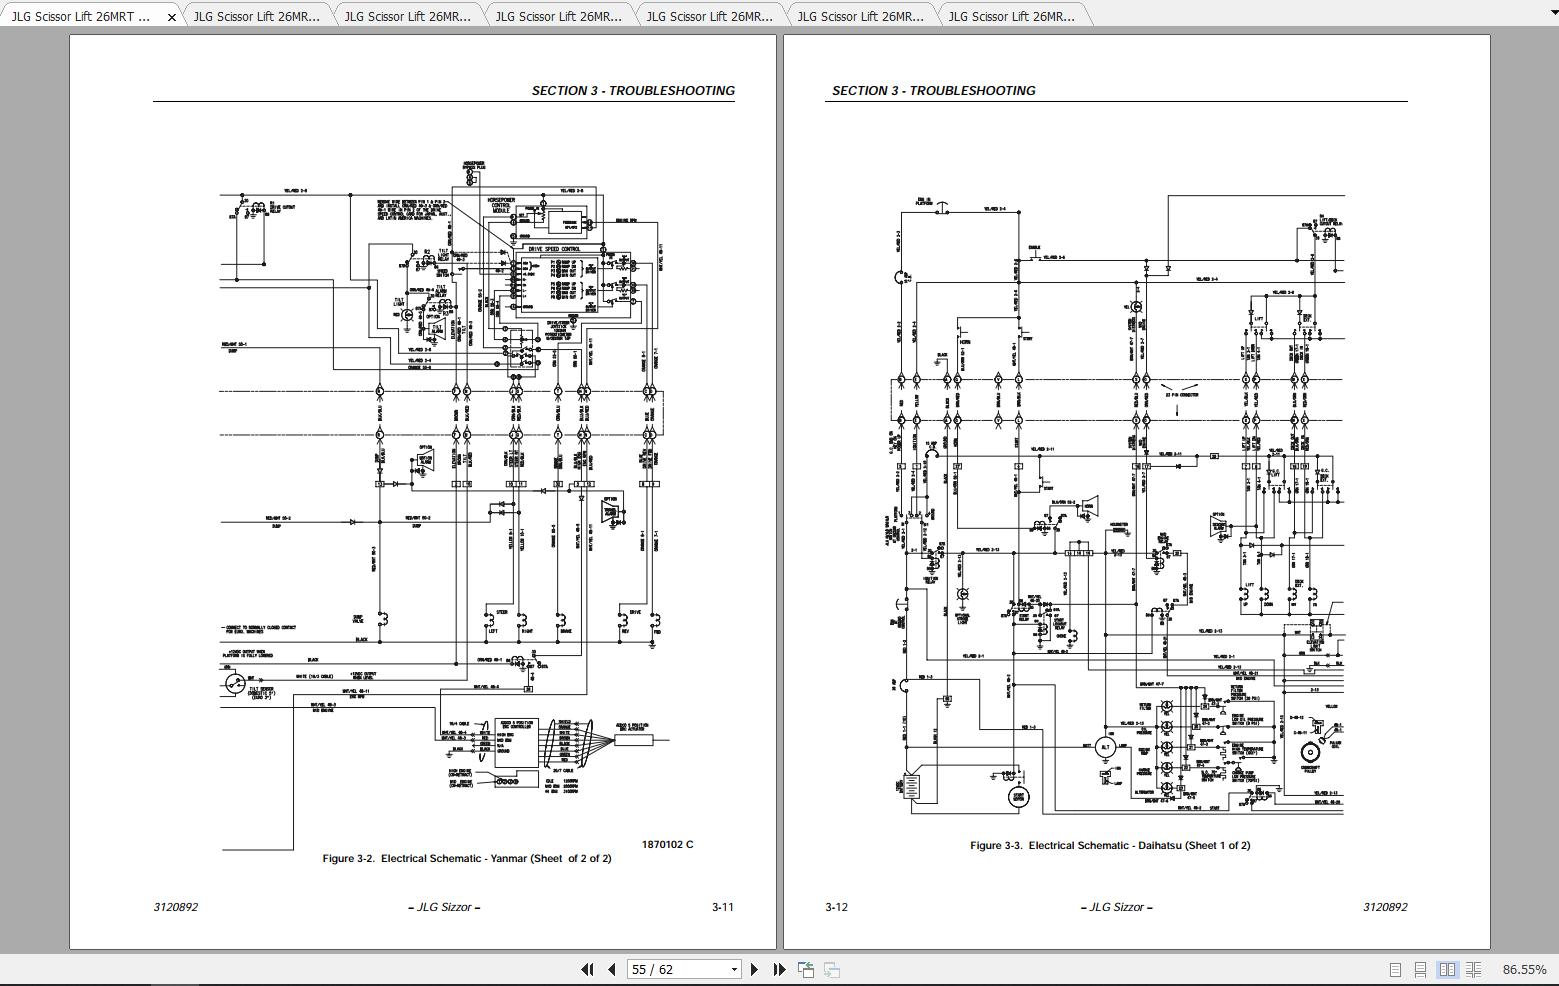1559x986 pixels.
Task: Click page number 3-12 in the right footer
Action: (x=836, y=907)
